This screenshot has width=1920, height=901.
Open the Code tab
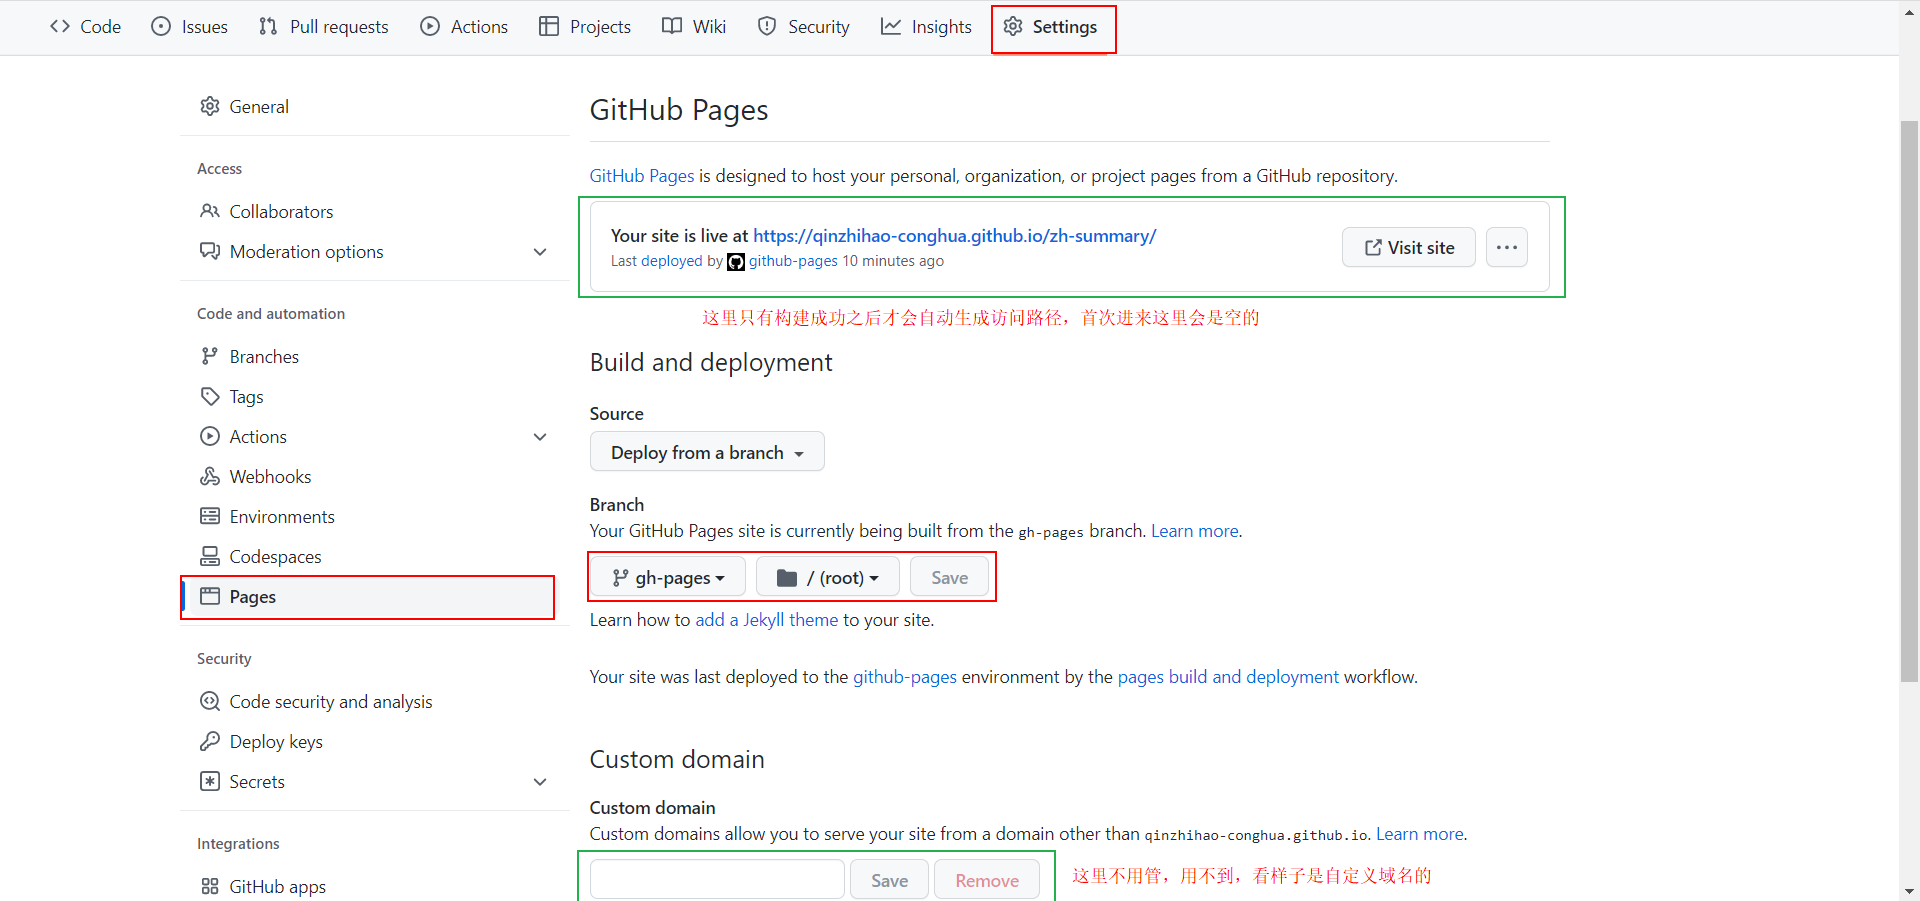tap(86, 27)
